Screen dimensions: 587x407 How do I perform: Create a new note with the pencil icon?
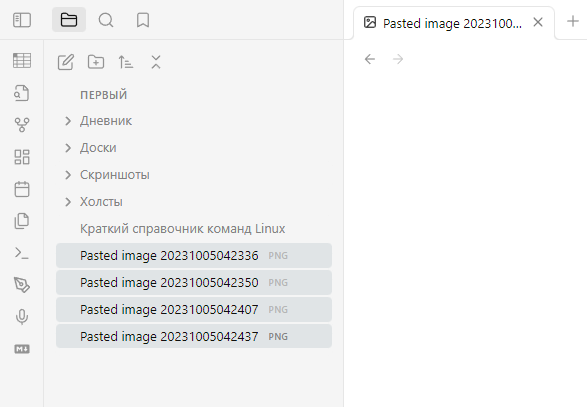tap(66, 62)
